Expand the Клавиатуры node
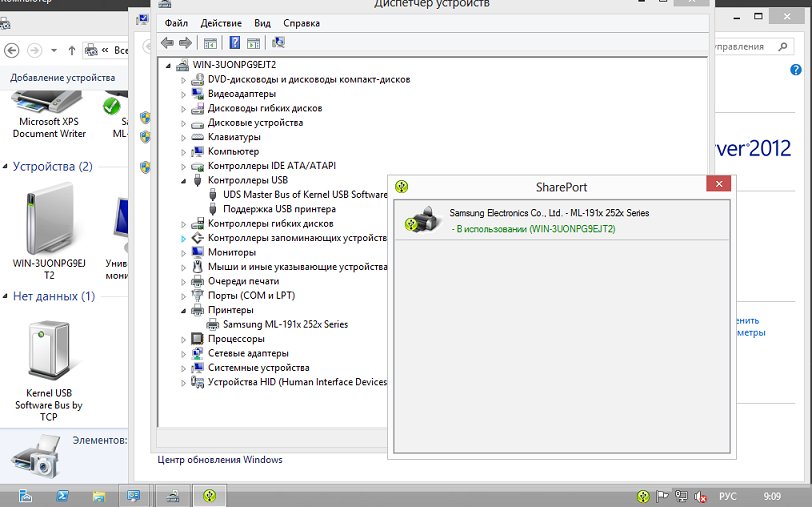The image size is (812, 507). tap(183, 138)
